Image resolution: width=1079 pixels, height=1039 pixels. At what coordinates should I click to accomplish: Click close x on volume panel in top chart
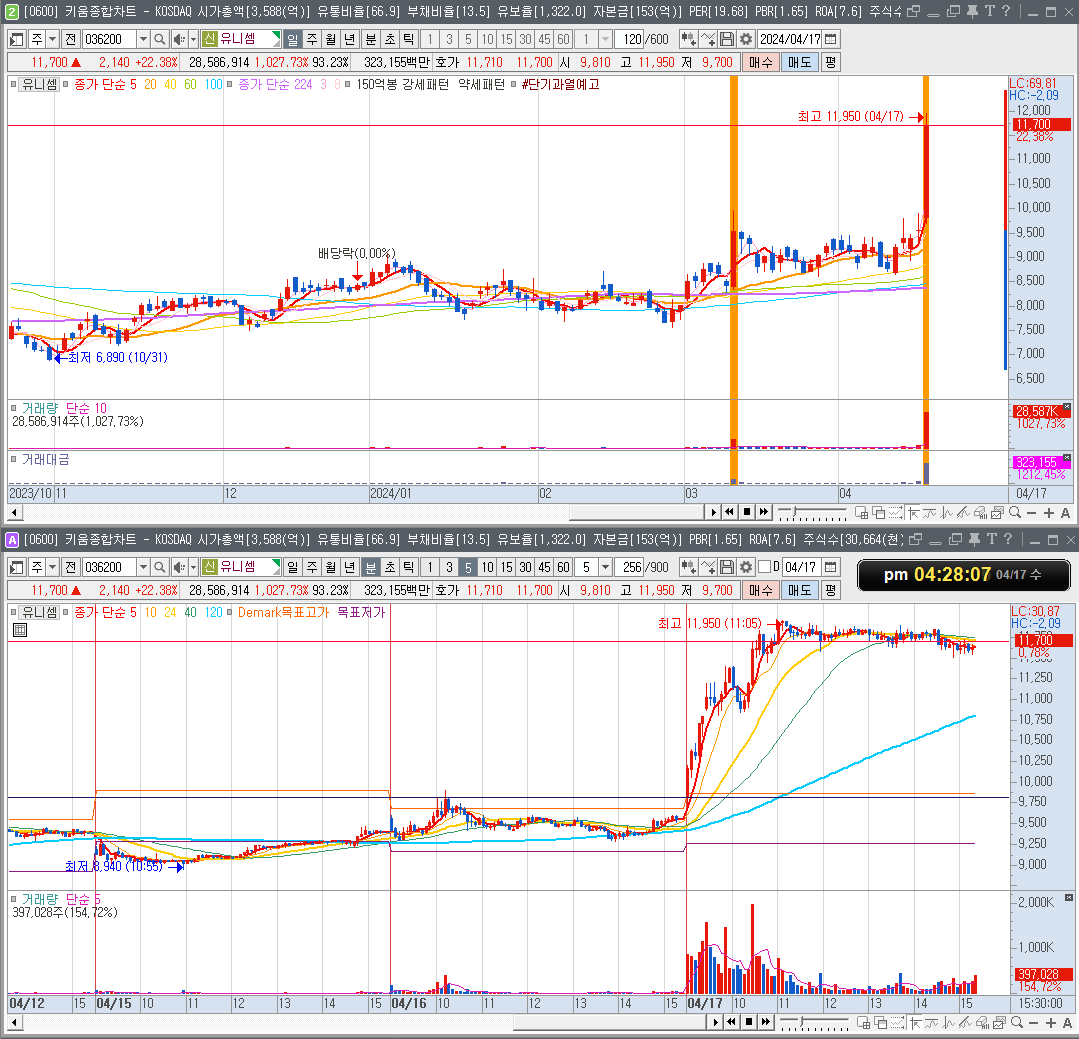coord(1067,407)
